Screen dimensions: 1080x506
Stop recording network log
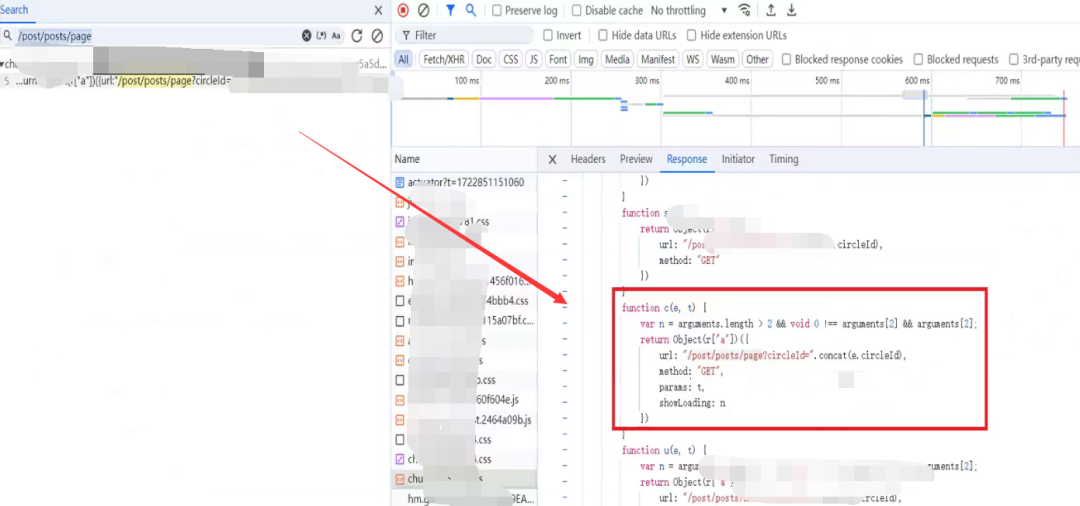[x=403, y=10]
